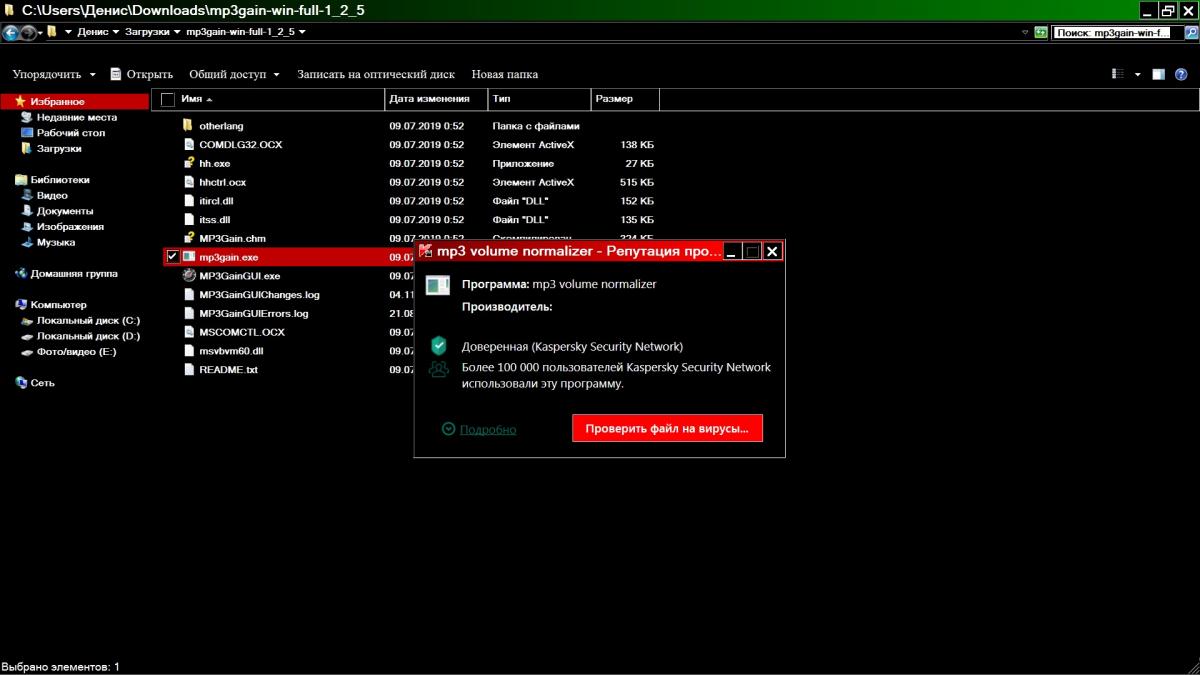Open the help question mark icon
1200x675 pixels.
1181,74
